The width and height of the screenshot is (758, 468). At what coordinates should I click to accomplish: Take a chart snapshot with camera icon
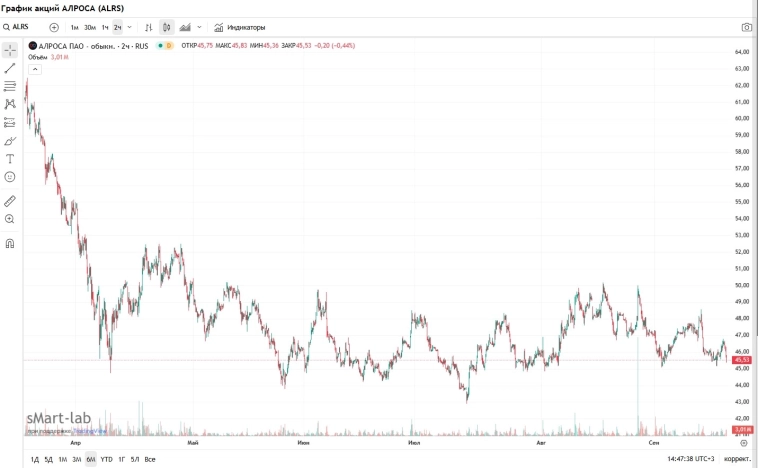[x=746, y=28]
